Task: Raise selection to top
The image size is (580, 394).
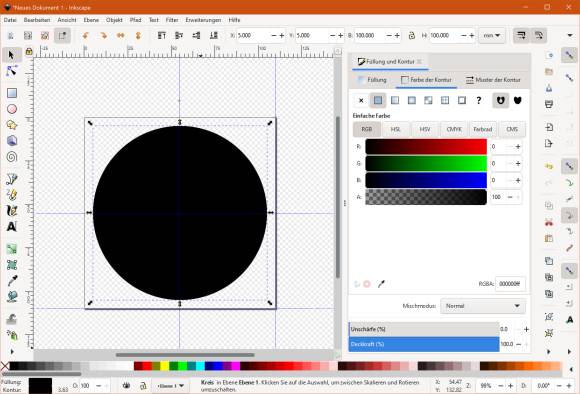Action: coord(162,36)
